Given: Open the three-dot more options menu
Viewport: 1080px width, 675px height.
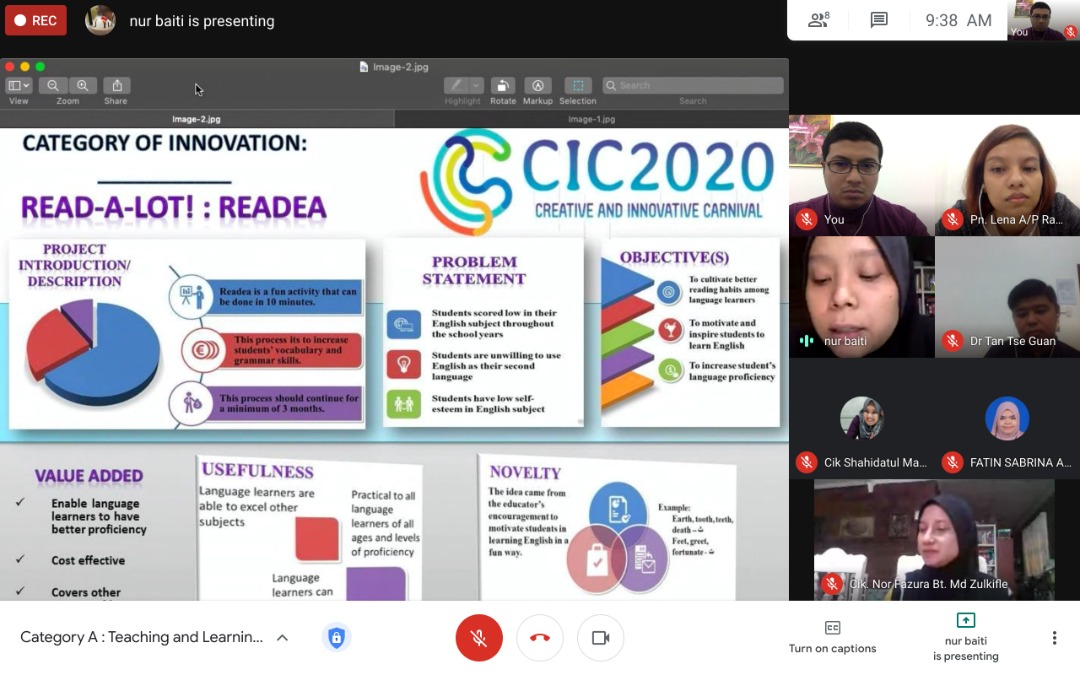Looking at the screenshot, I should click(1054, 638).
